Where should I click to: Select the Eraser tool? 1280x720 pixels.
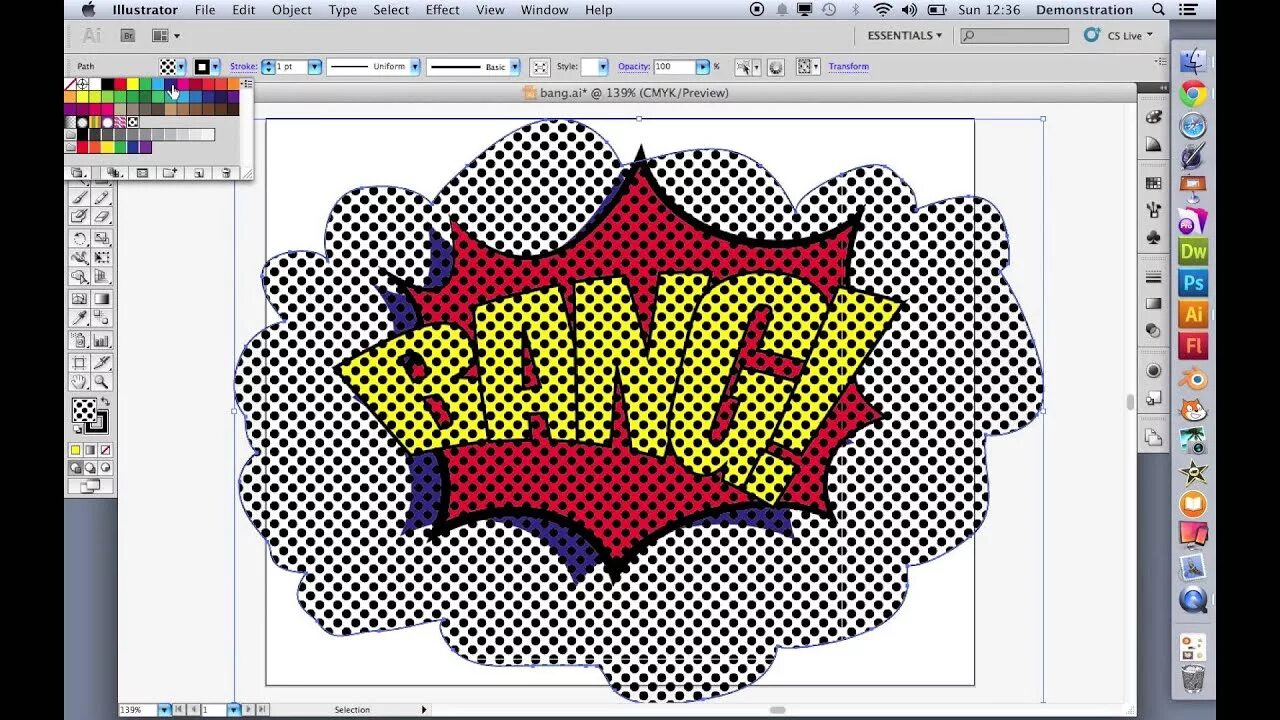[102, 217]
